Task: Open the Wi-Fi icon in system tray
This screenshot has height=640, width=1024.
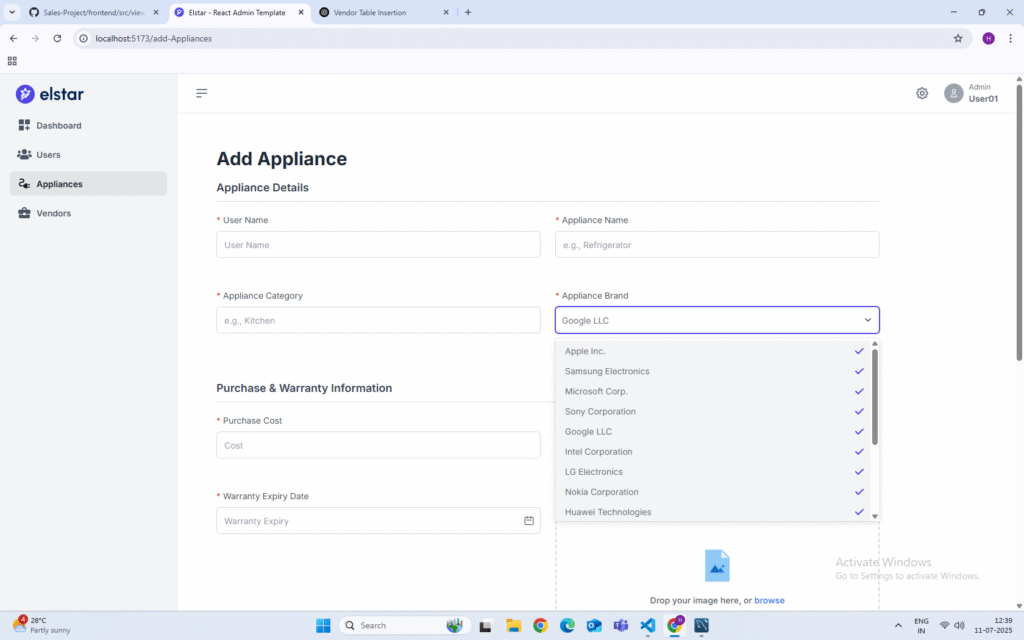Action: [944, 626]
